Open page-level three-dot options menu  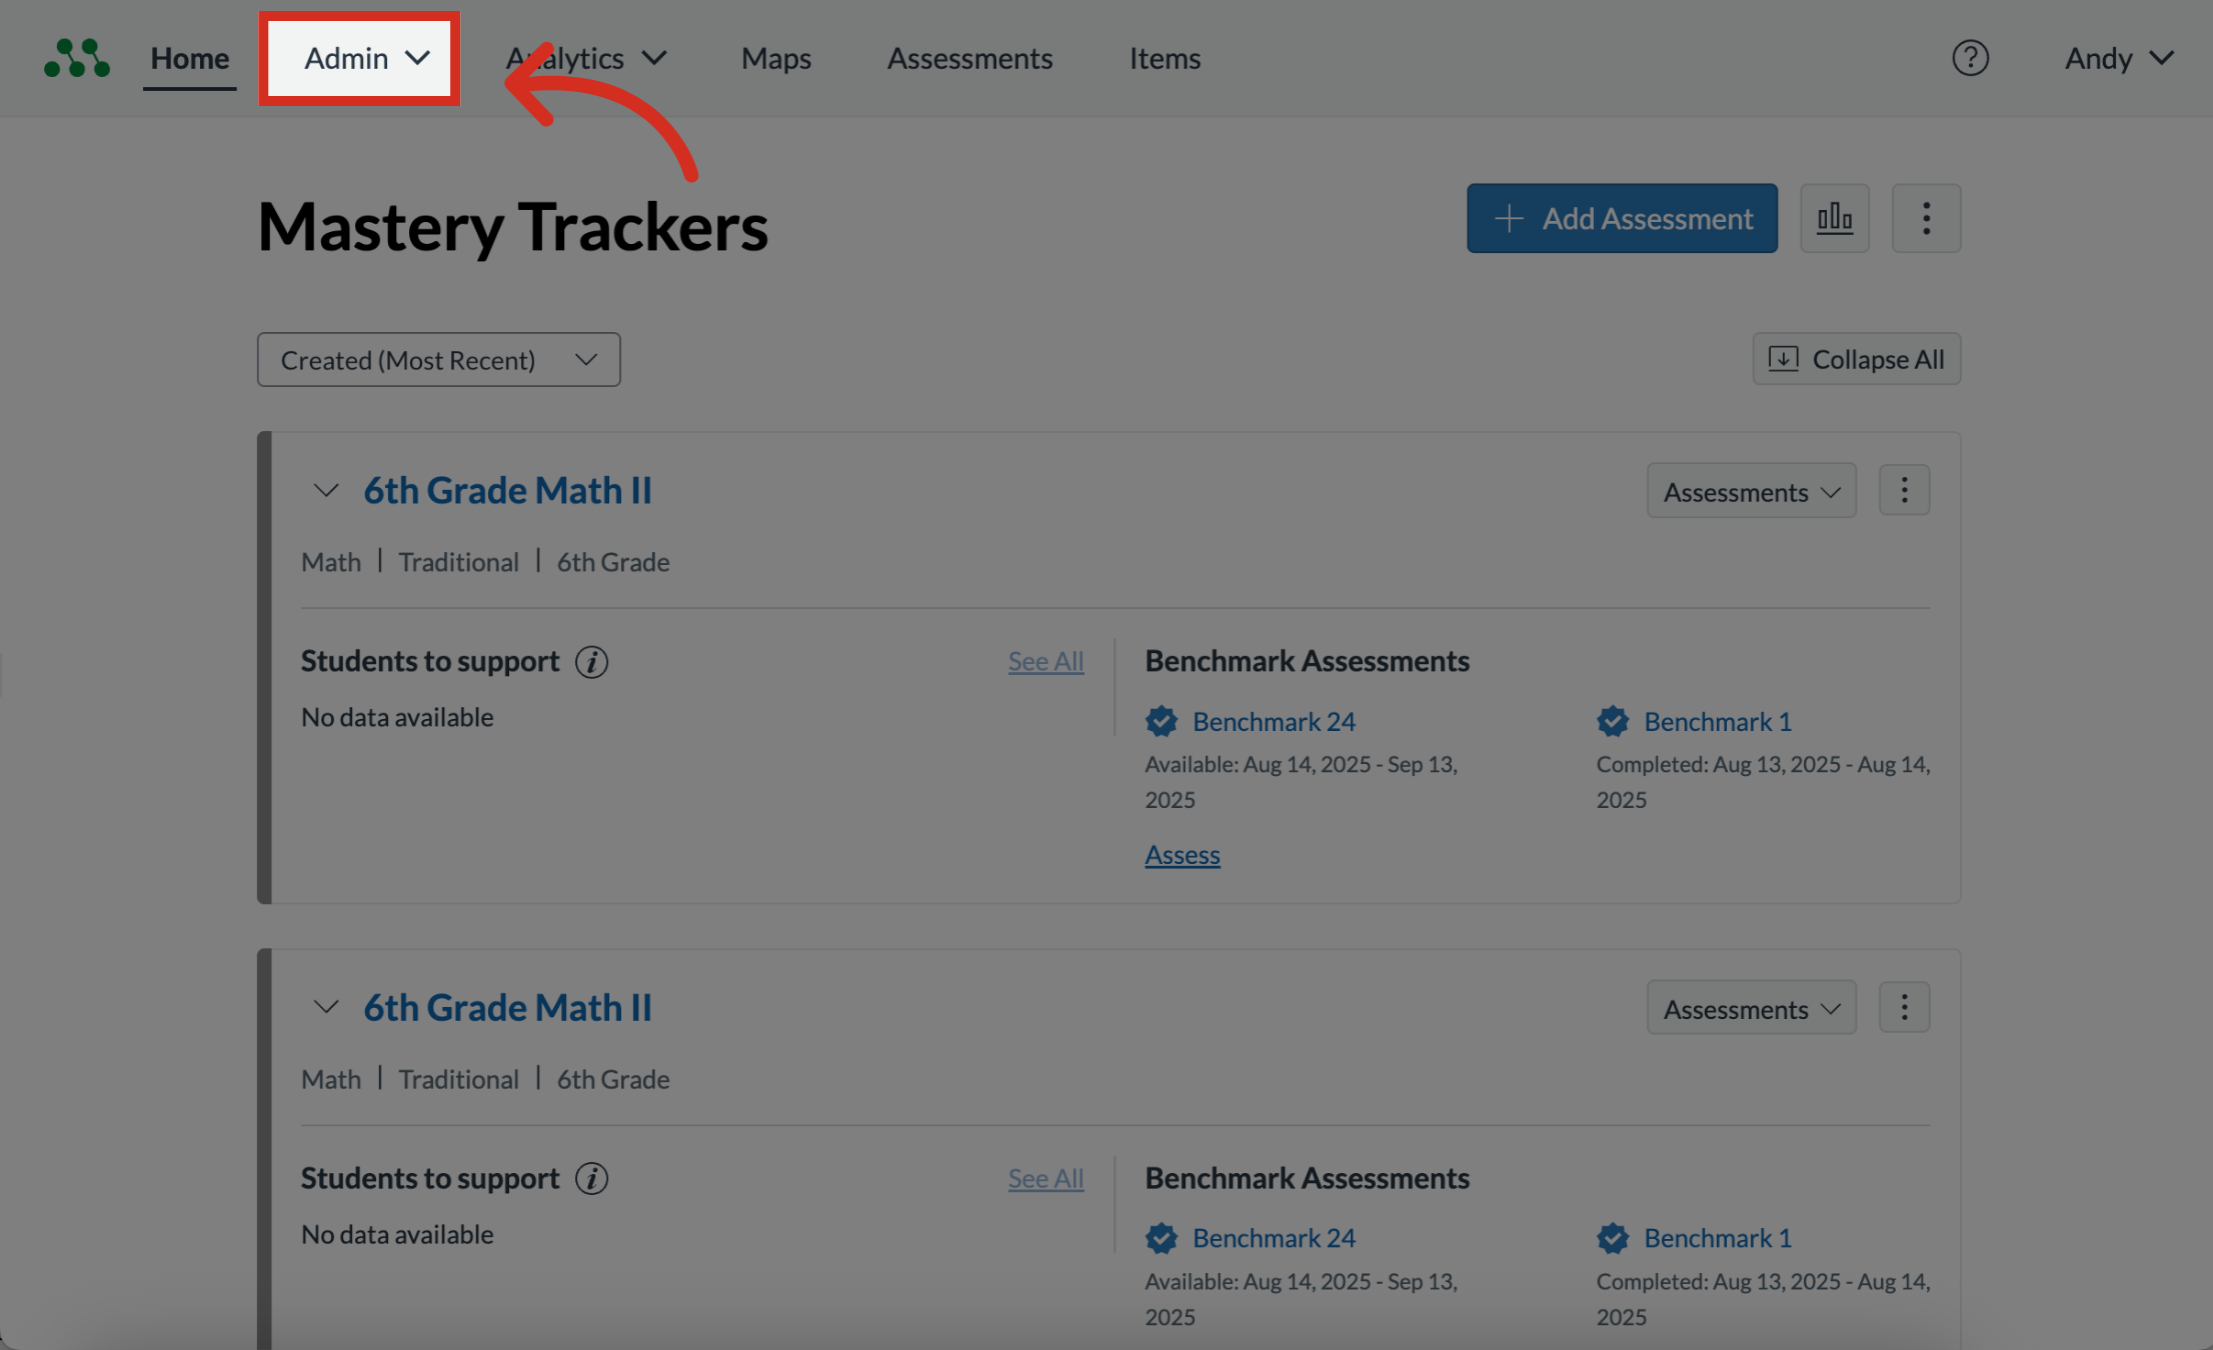tap(1926, 218)
